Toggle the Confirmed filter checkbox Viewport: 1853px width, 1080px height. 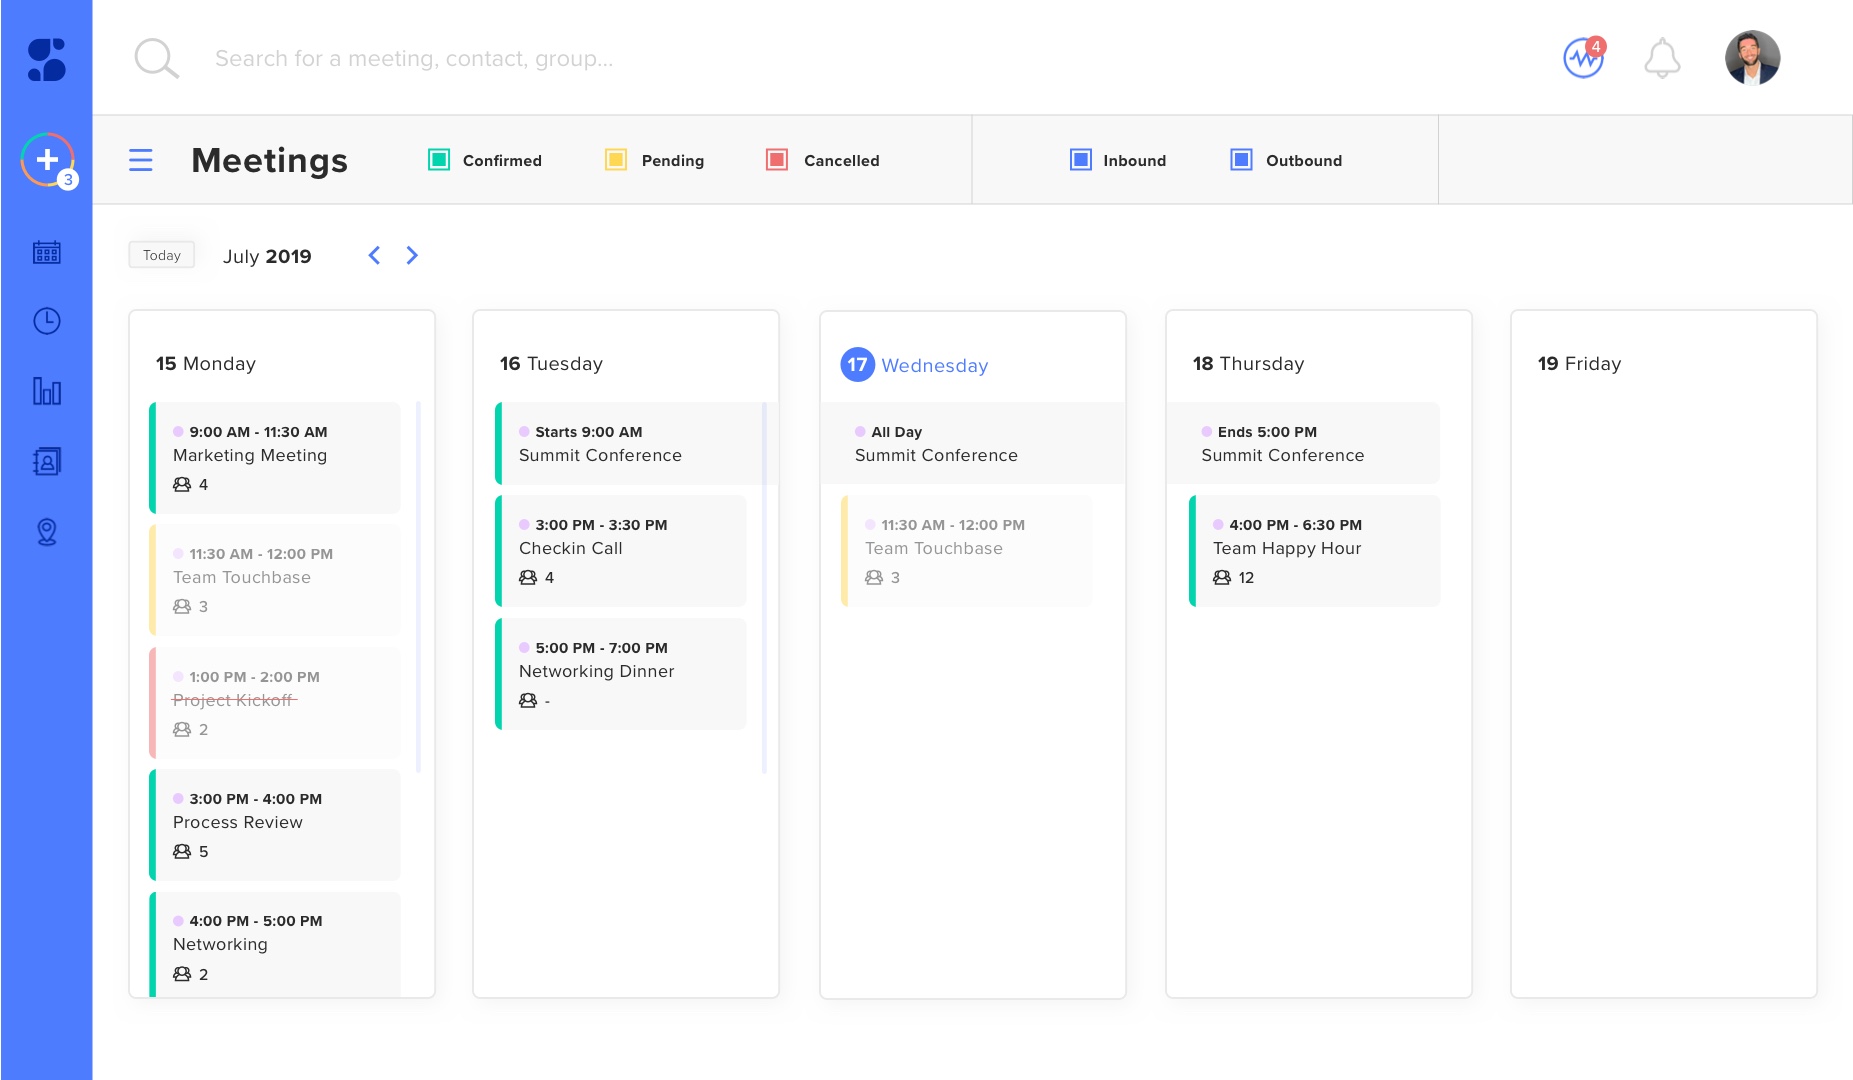(x=439, y=160)
